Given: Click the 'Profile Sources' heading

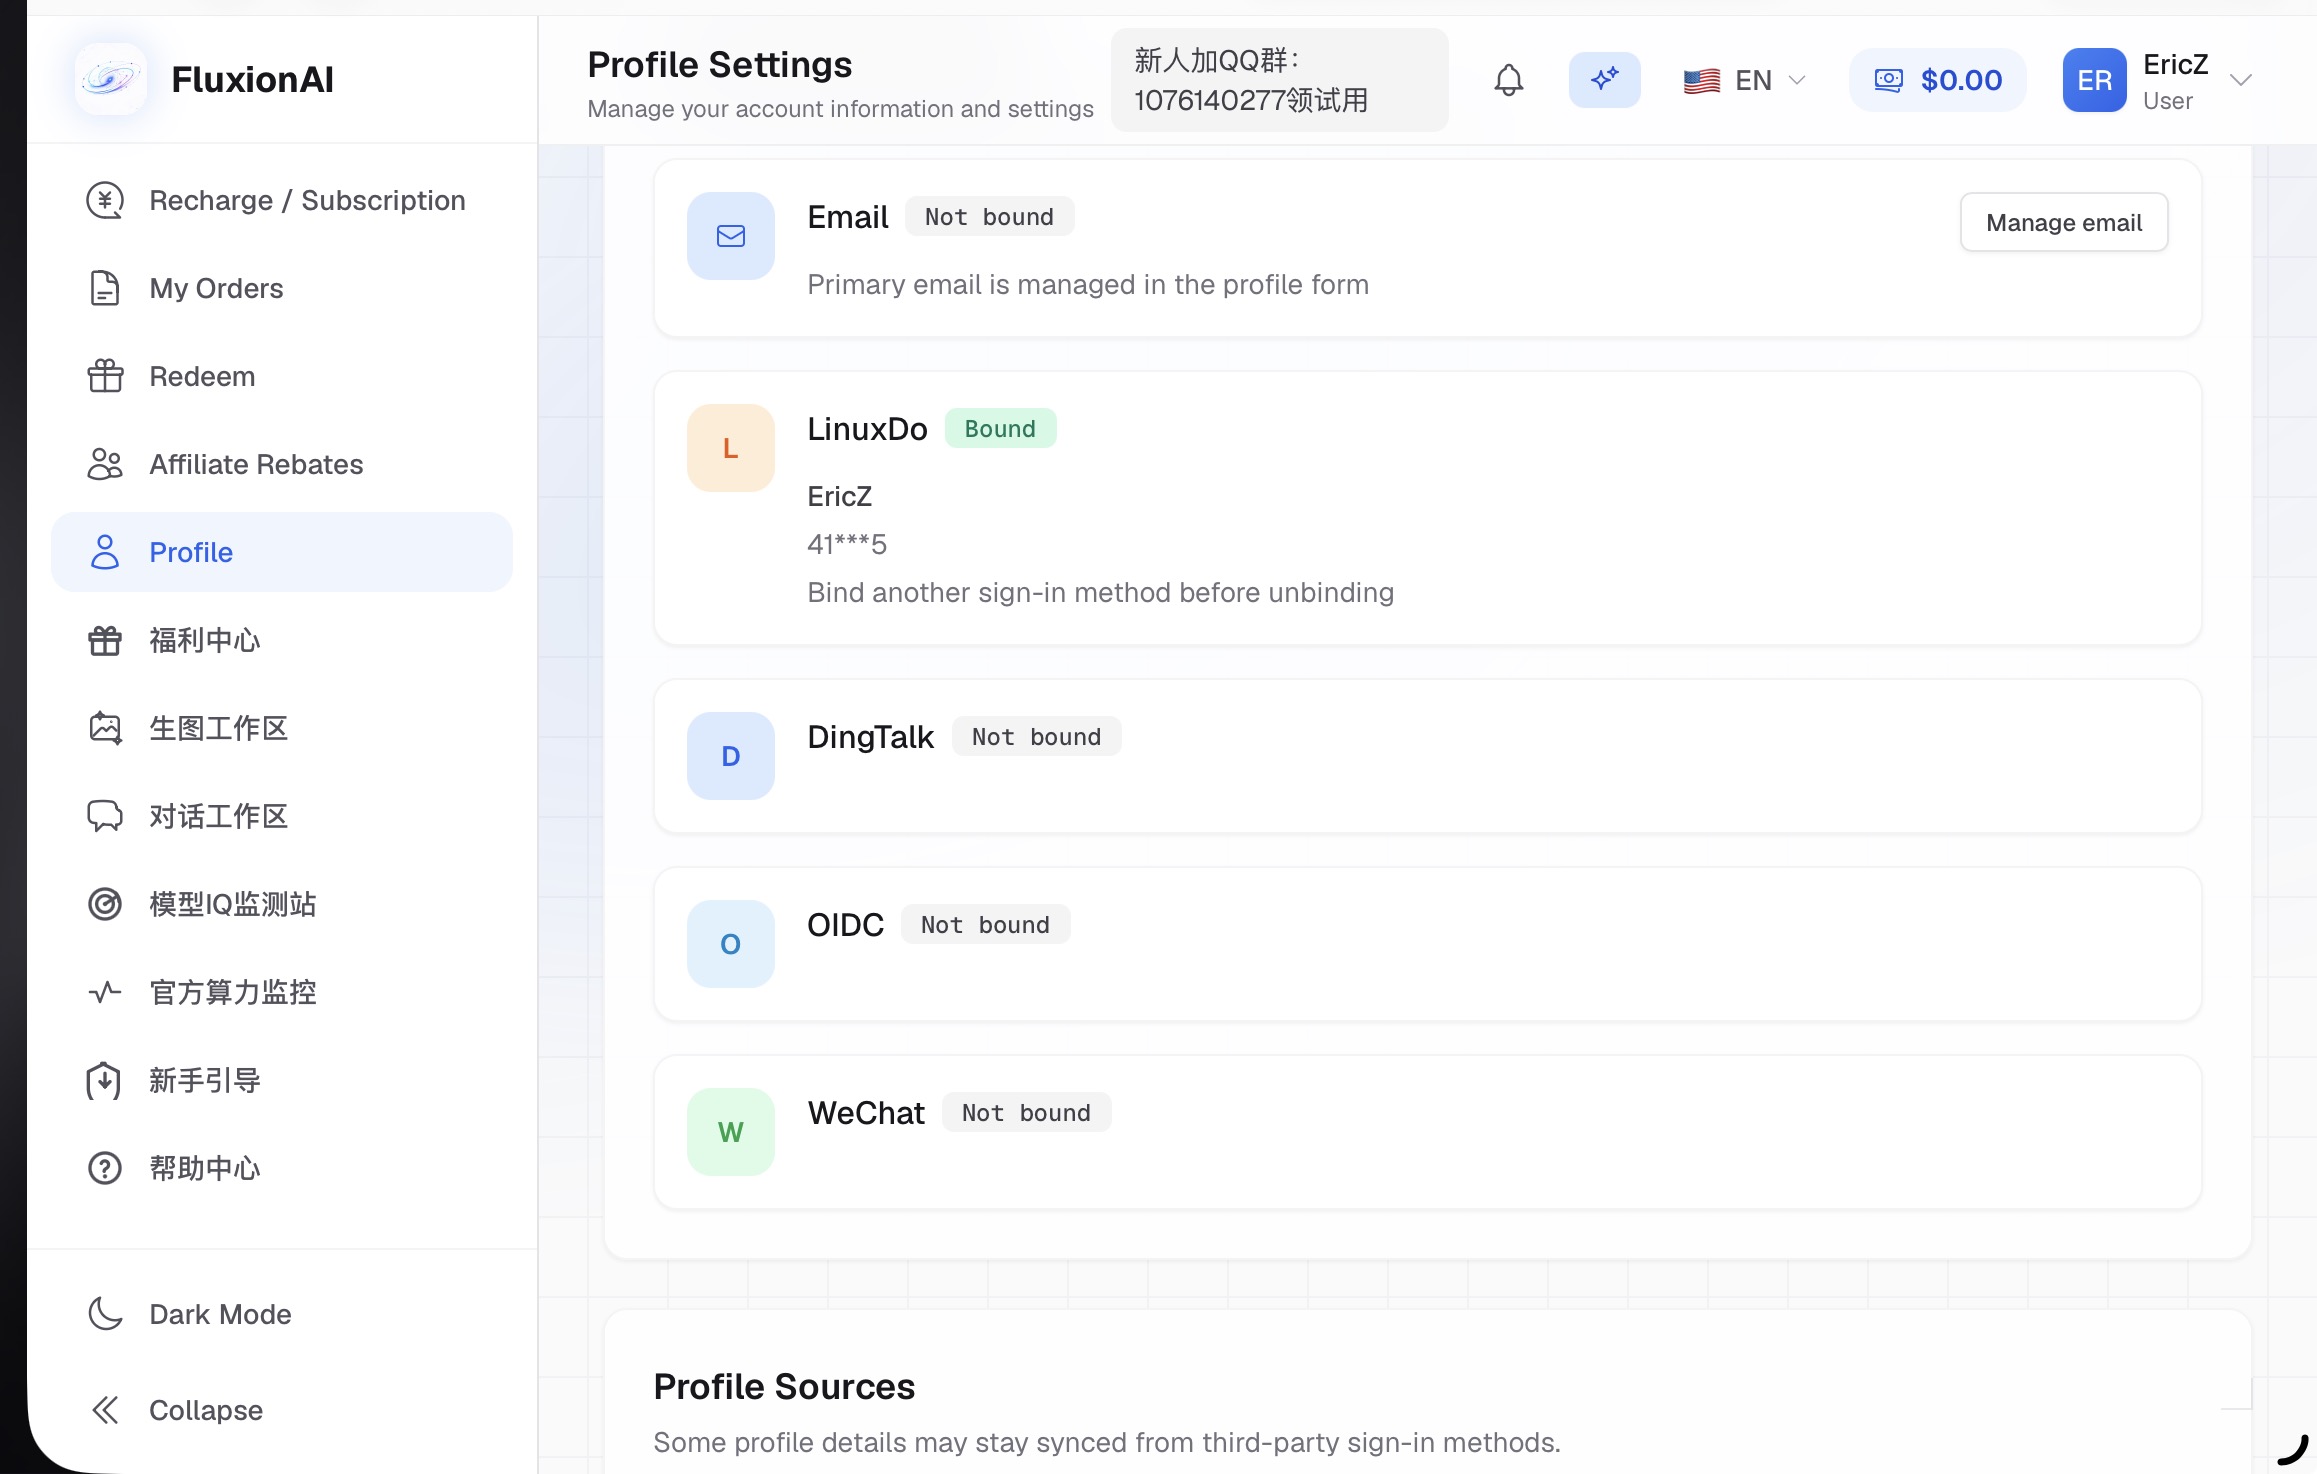Looking at the screenshot, I should coord(784,1386).
